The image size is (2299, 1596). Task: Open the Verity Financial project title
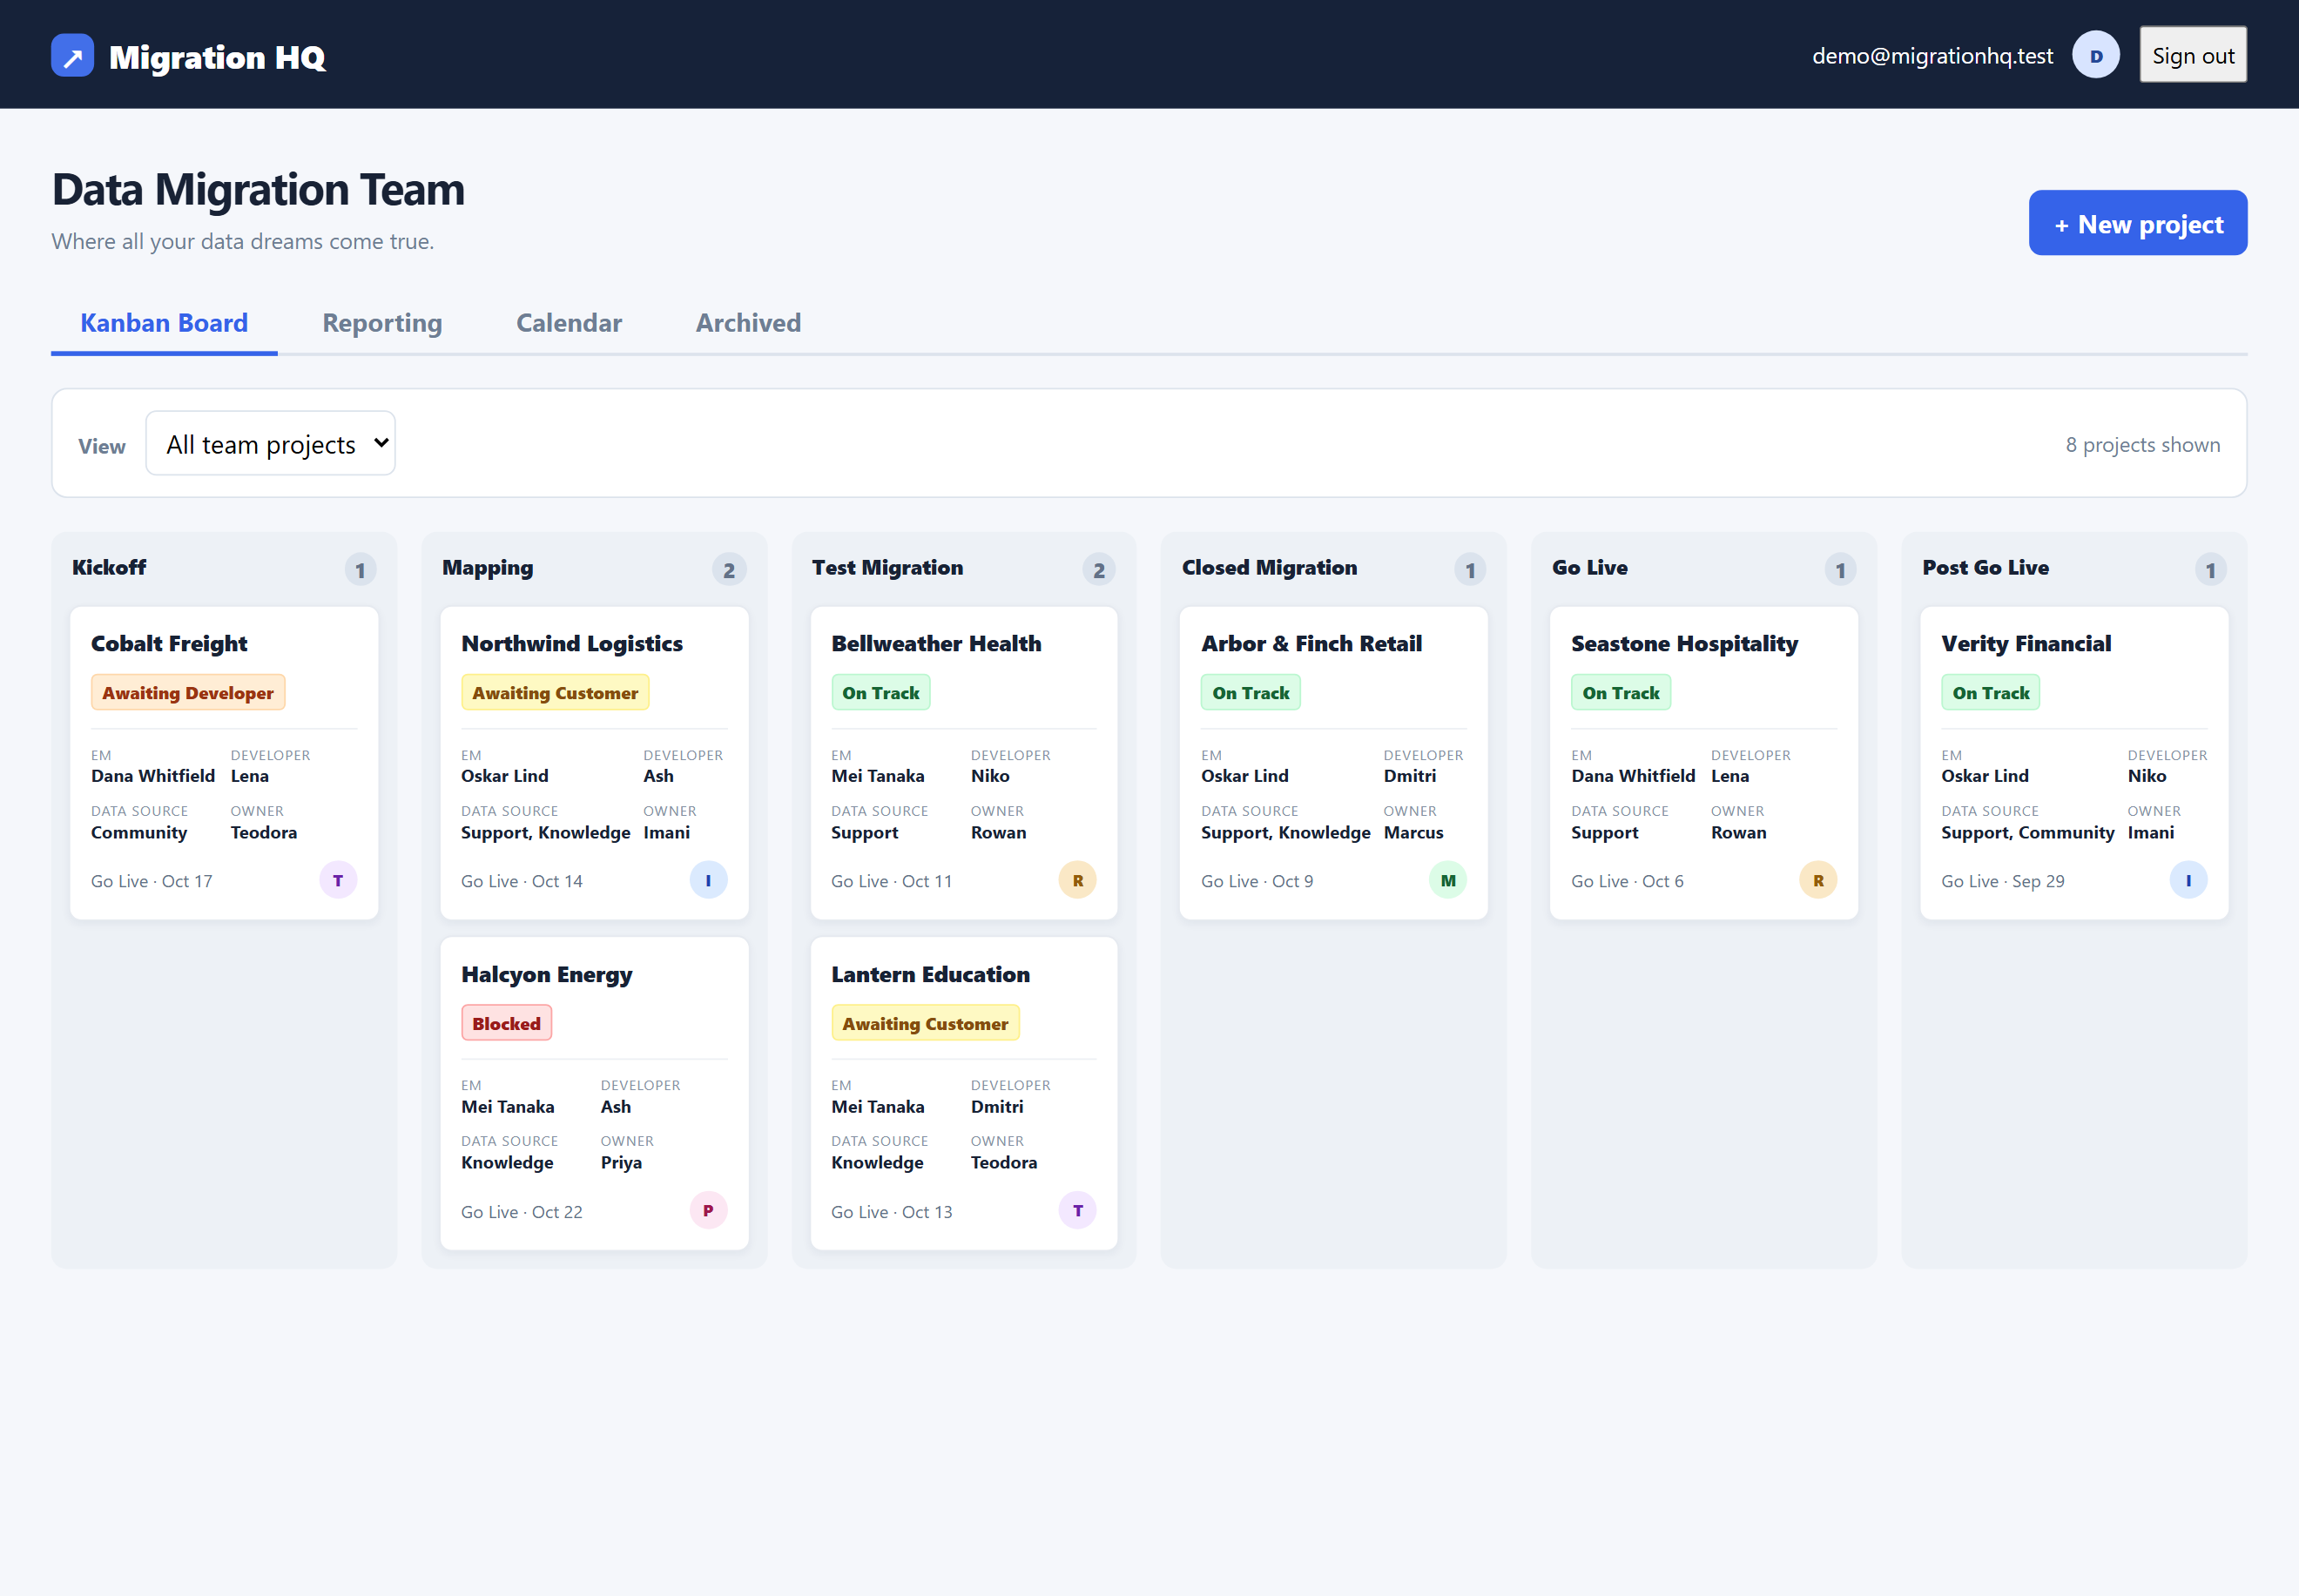[x=2026, y=643]
